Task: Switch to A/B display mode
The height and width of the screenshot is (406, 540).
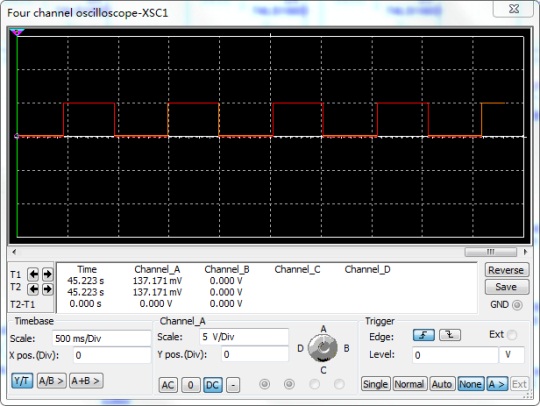Action: tap(51, 381)
